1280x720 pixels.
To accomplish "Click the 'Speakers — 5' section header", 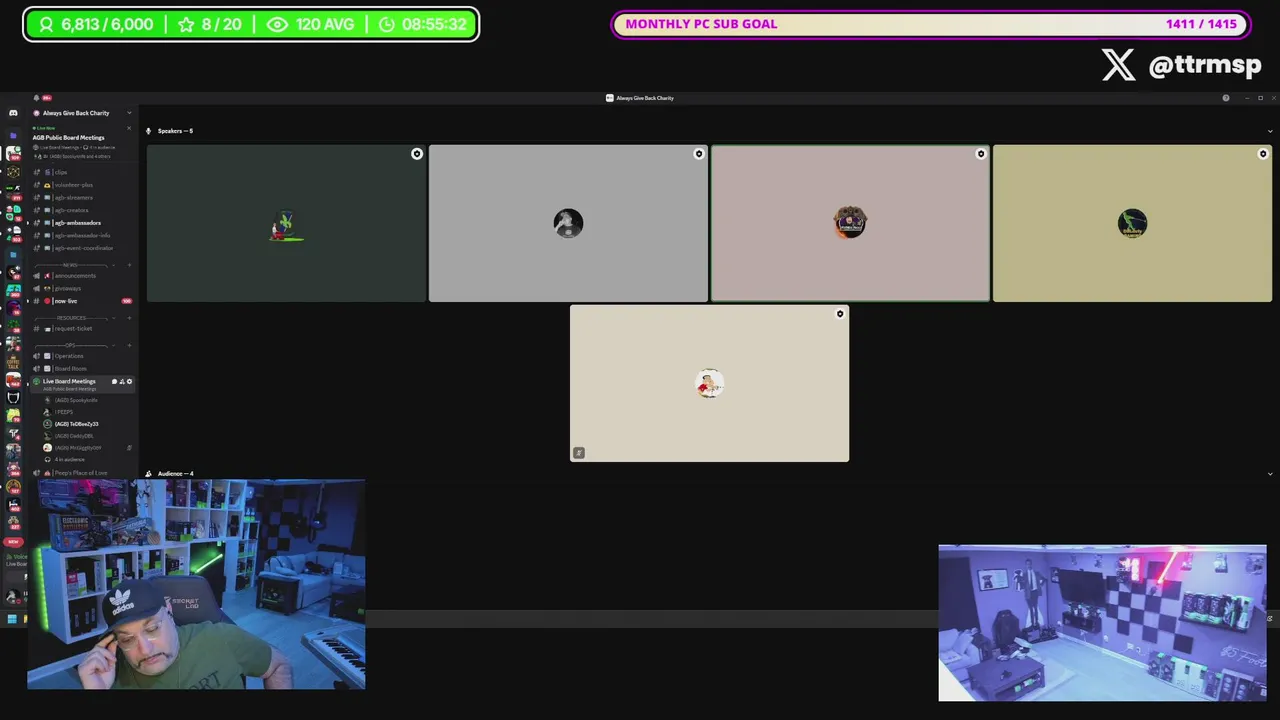I will pyautogui.click(x=175, y=131).
